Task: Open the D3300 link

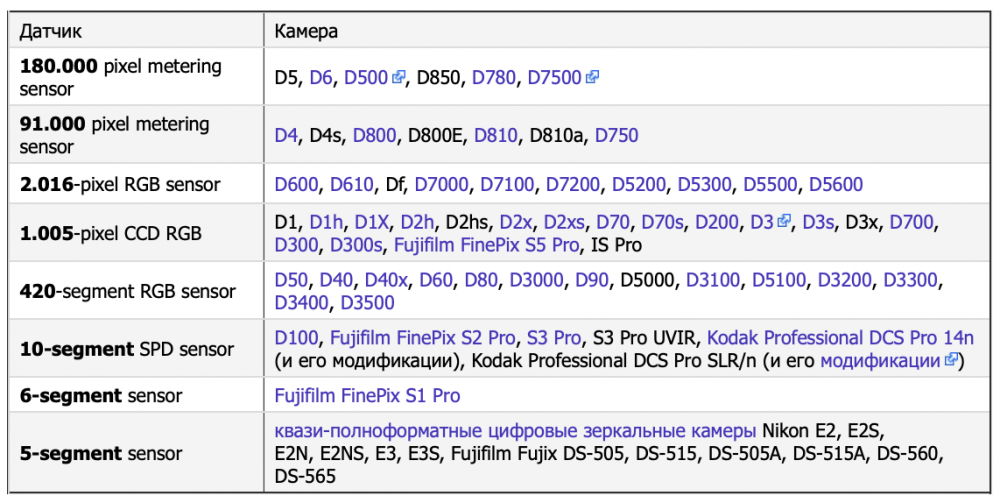Action: (910, 280)
